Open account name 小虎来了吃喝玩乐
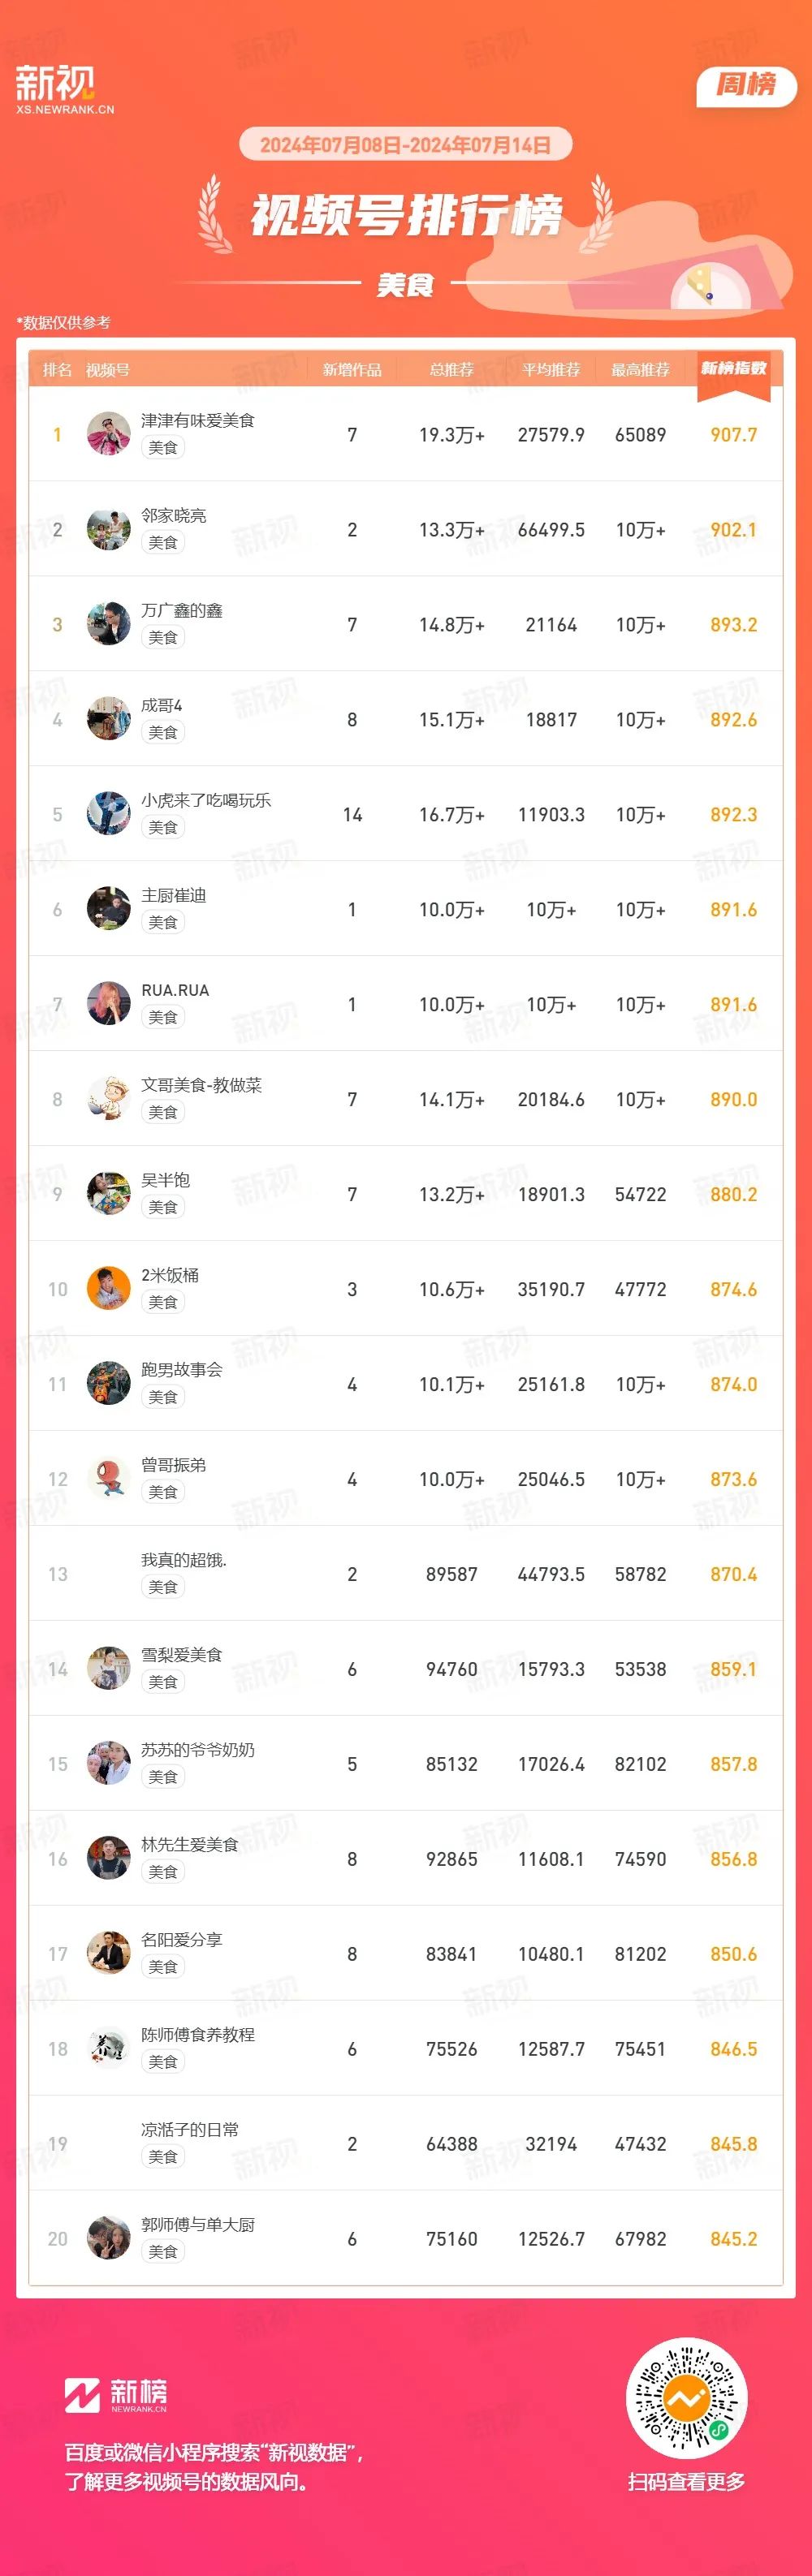 [x=206, y=800]
